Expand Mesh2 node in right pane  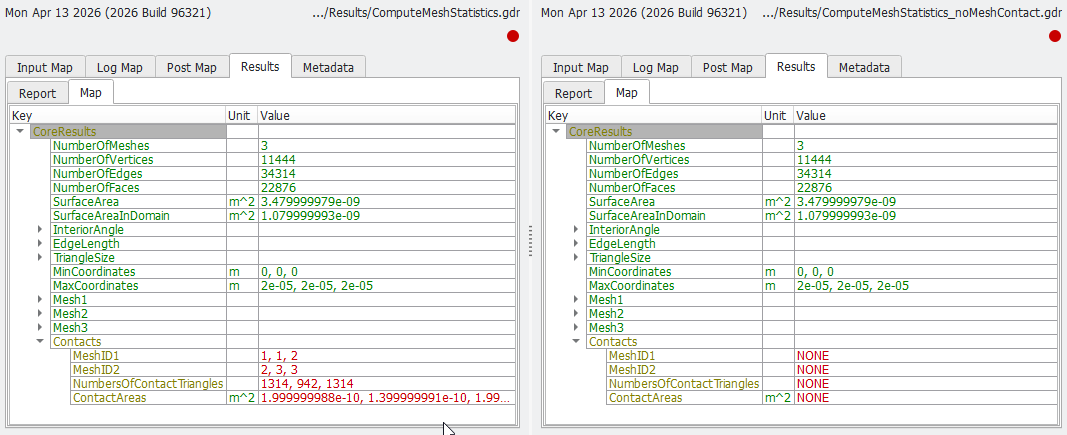(576, 314)
